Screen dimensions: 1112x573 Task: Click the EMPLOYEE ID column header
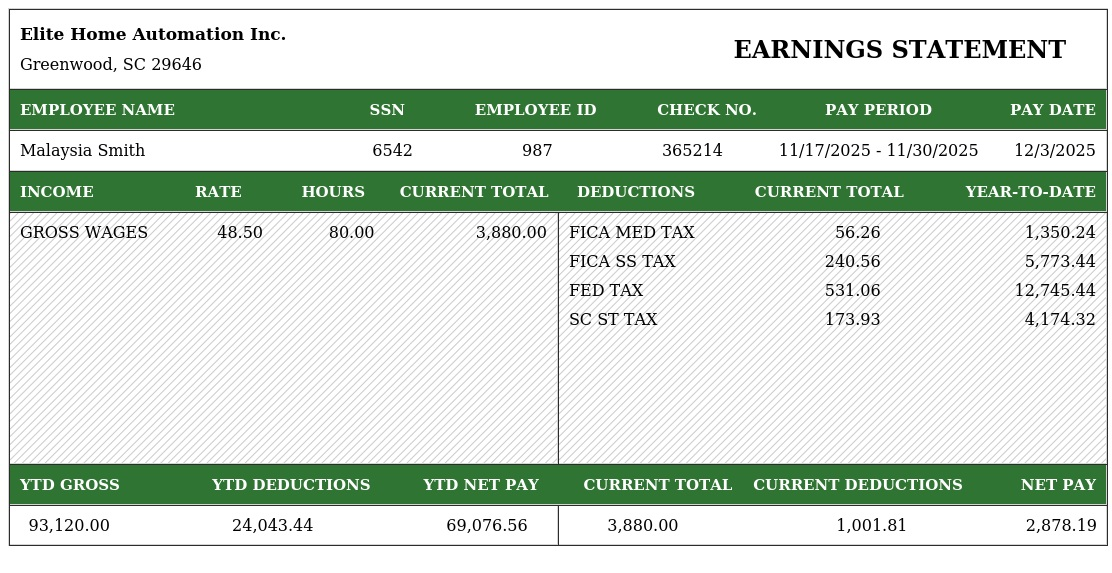[x=535, y=110]
